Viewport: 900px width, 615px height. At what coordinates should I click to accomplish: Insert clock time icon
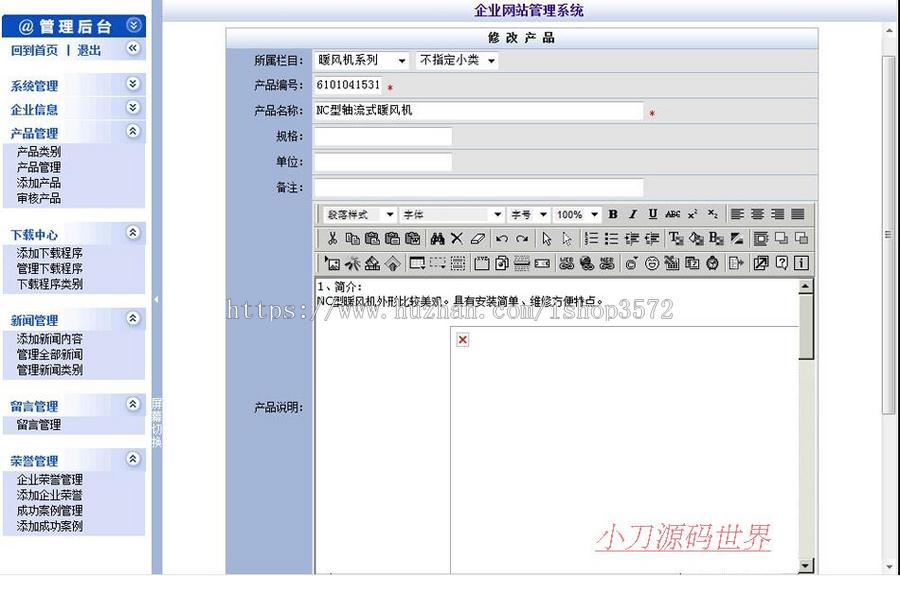tap(712, 263)
